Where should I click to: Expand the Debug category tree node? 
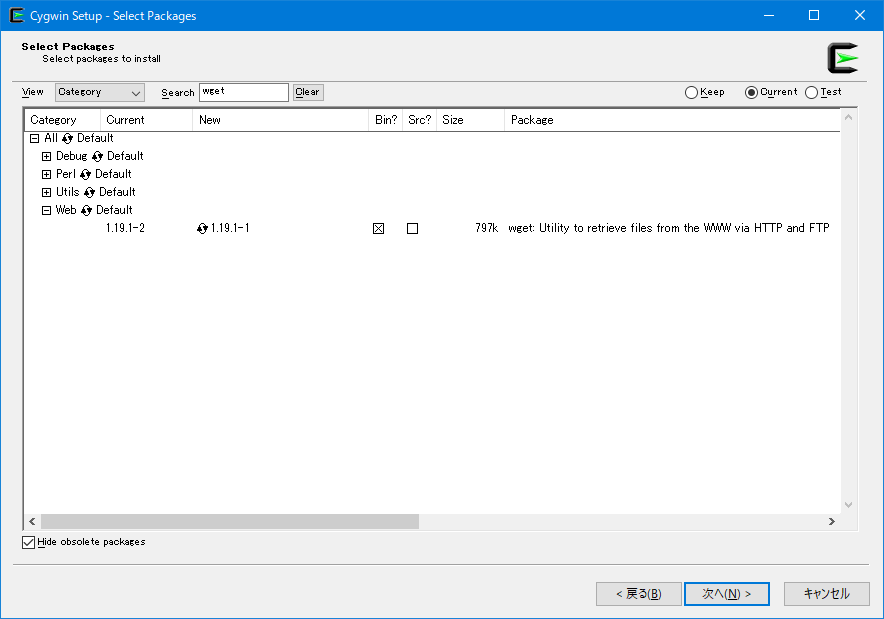(46, 156)
